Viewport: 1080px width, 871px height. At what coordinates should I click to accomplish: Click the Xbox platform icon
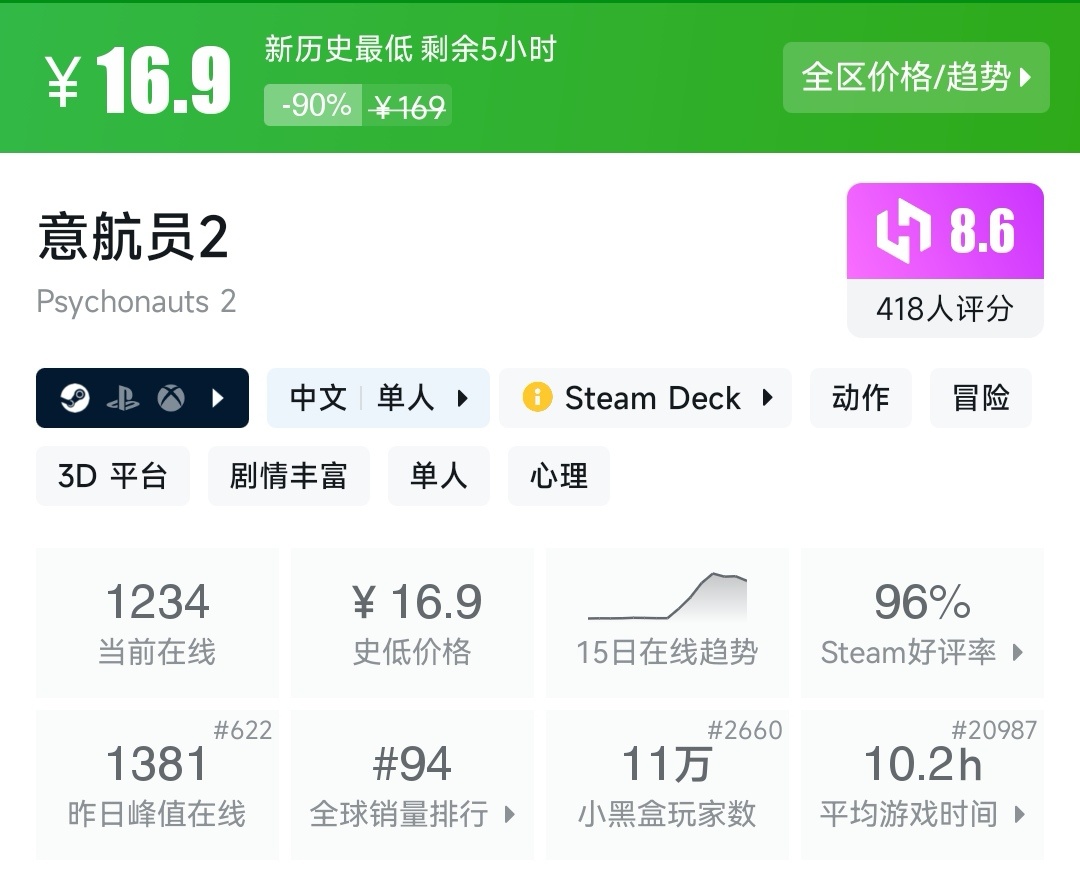click(x=171, y=398)
